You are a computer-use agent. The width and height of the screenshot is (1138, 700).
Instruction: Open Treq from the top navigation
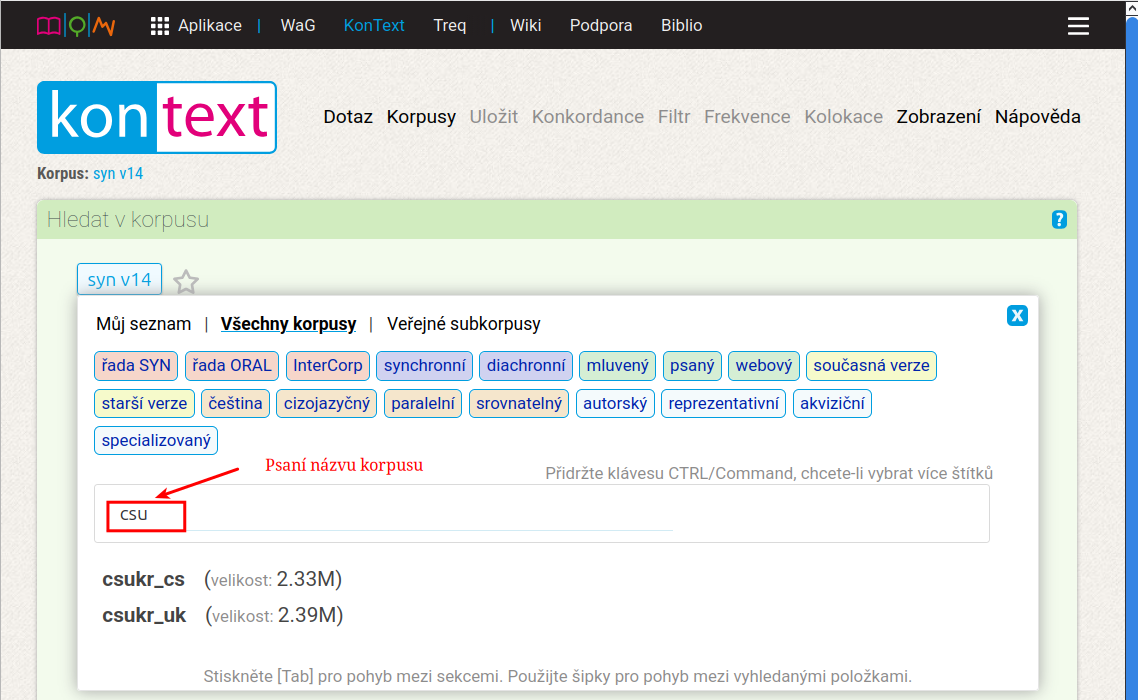pos(449,26)
